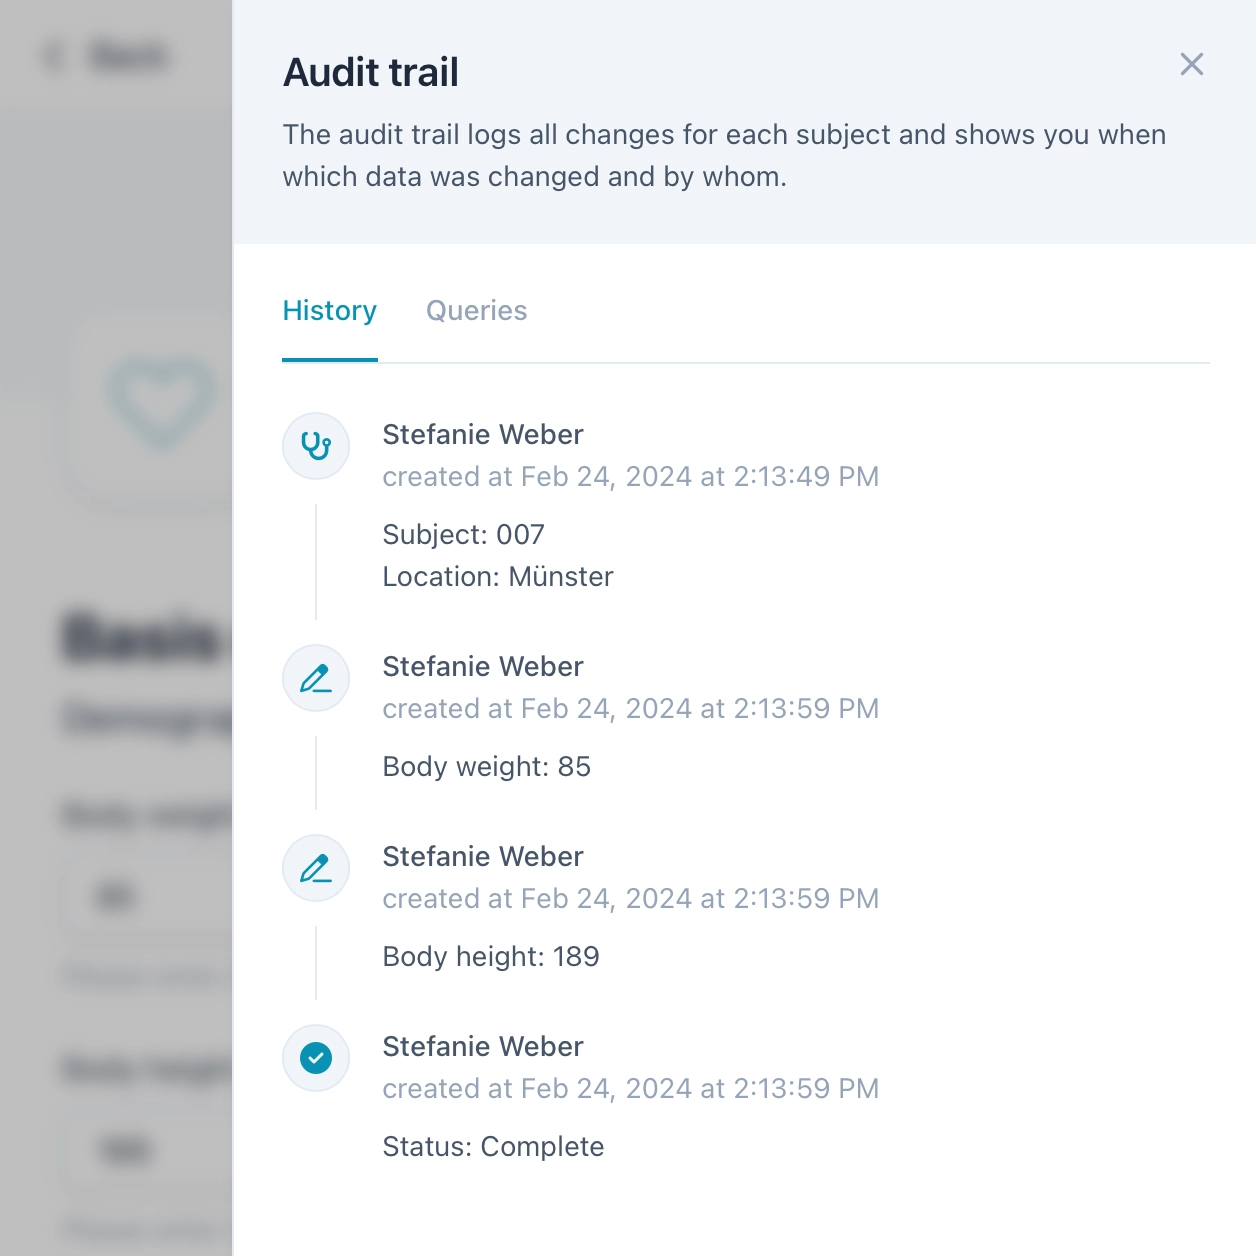1256x1256 pixels.
Task: Select the "Subject: 007" log detail
Action: pyautogui.click(x=463, y=535)
